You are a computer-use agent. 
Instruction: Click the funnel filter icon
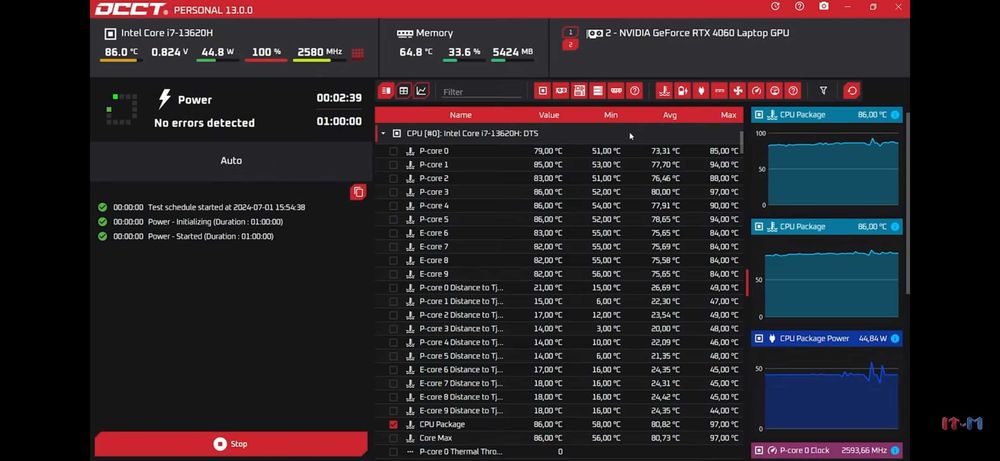(823, 91)
